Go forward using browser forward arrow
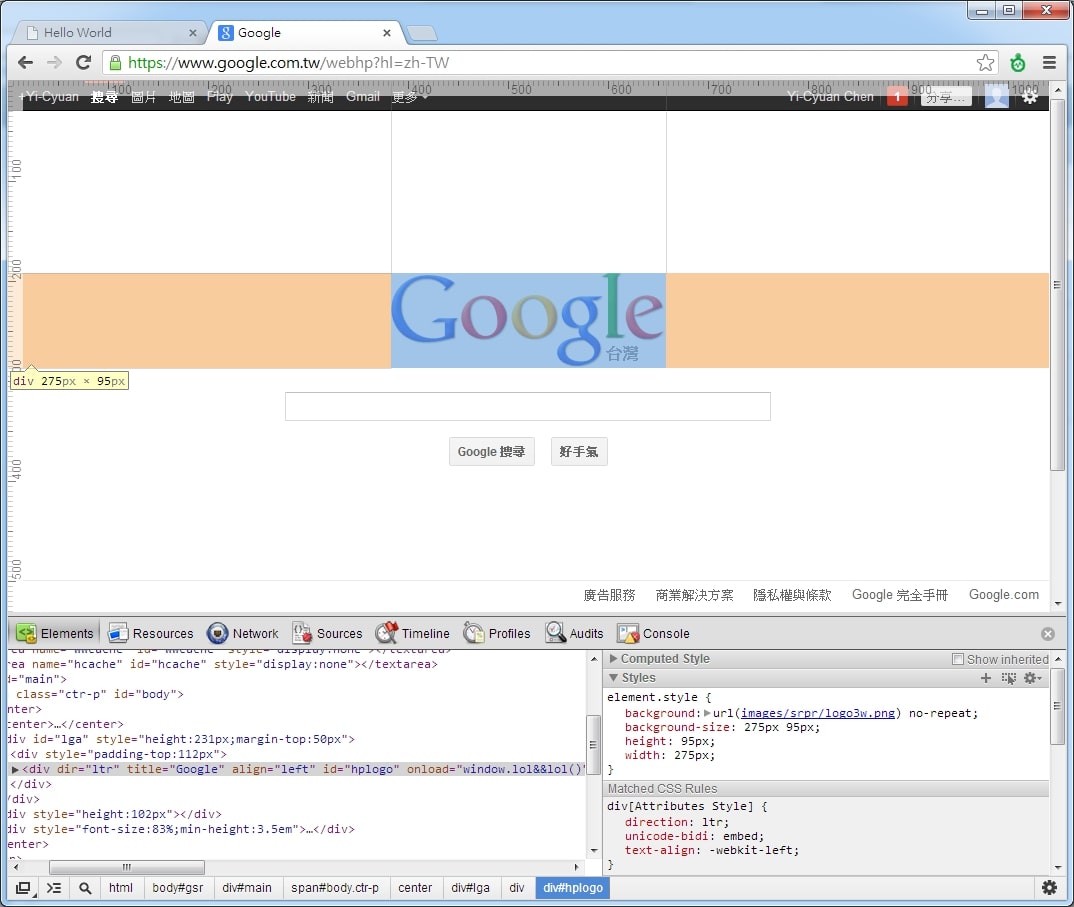The image size is (1074, 907). coord(54,63)
